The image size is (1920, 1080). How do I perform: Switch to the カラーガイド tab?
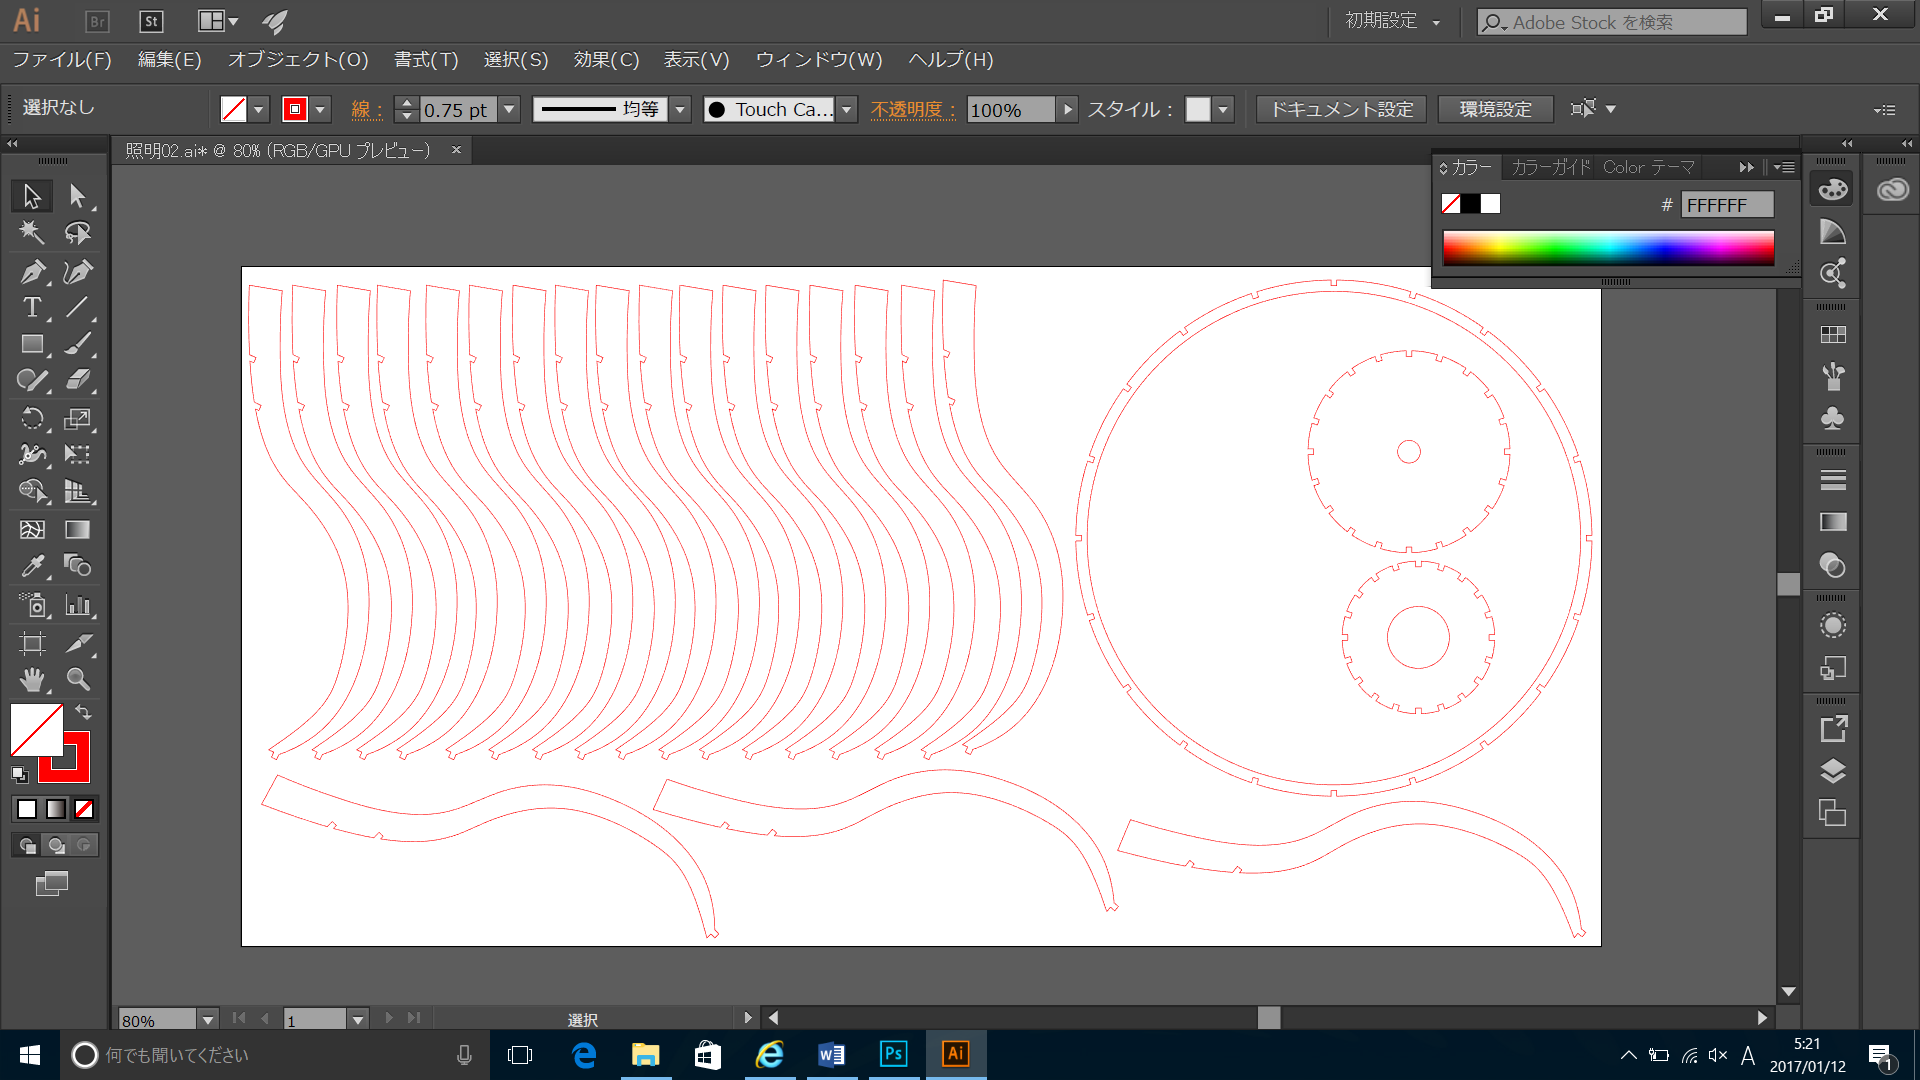(1550, 167)
